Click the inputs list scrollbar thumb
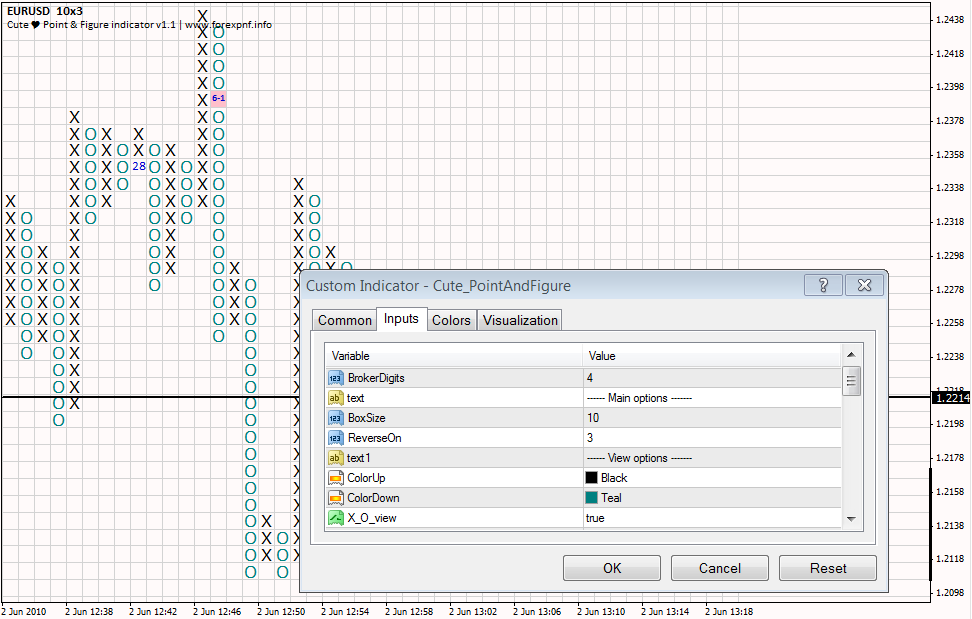The height and width of the screenshot is (619, 972). coord(851,380)
